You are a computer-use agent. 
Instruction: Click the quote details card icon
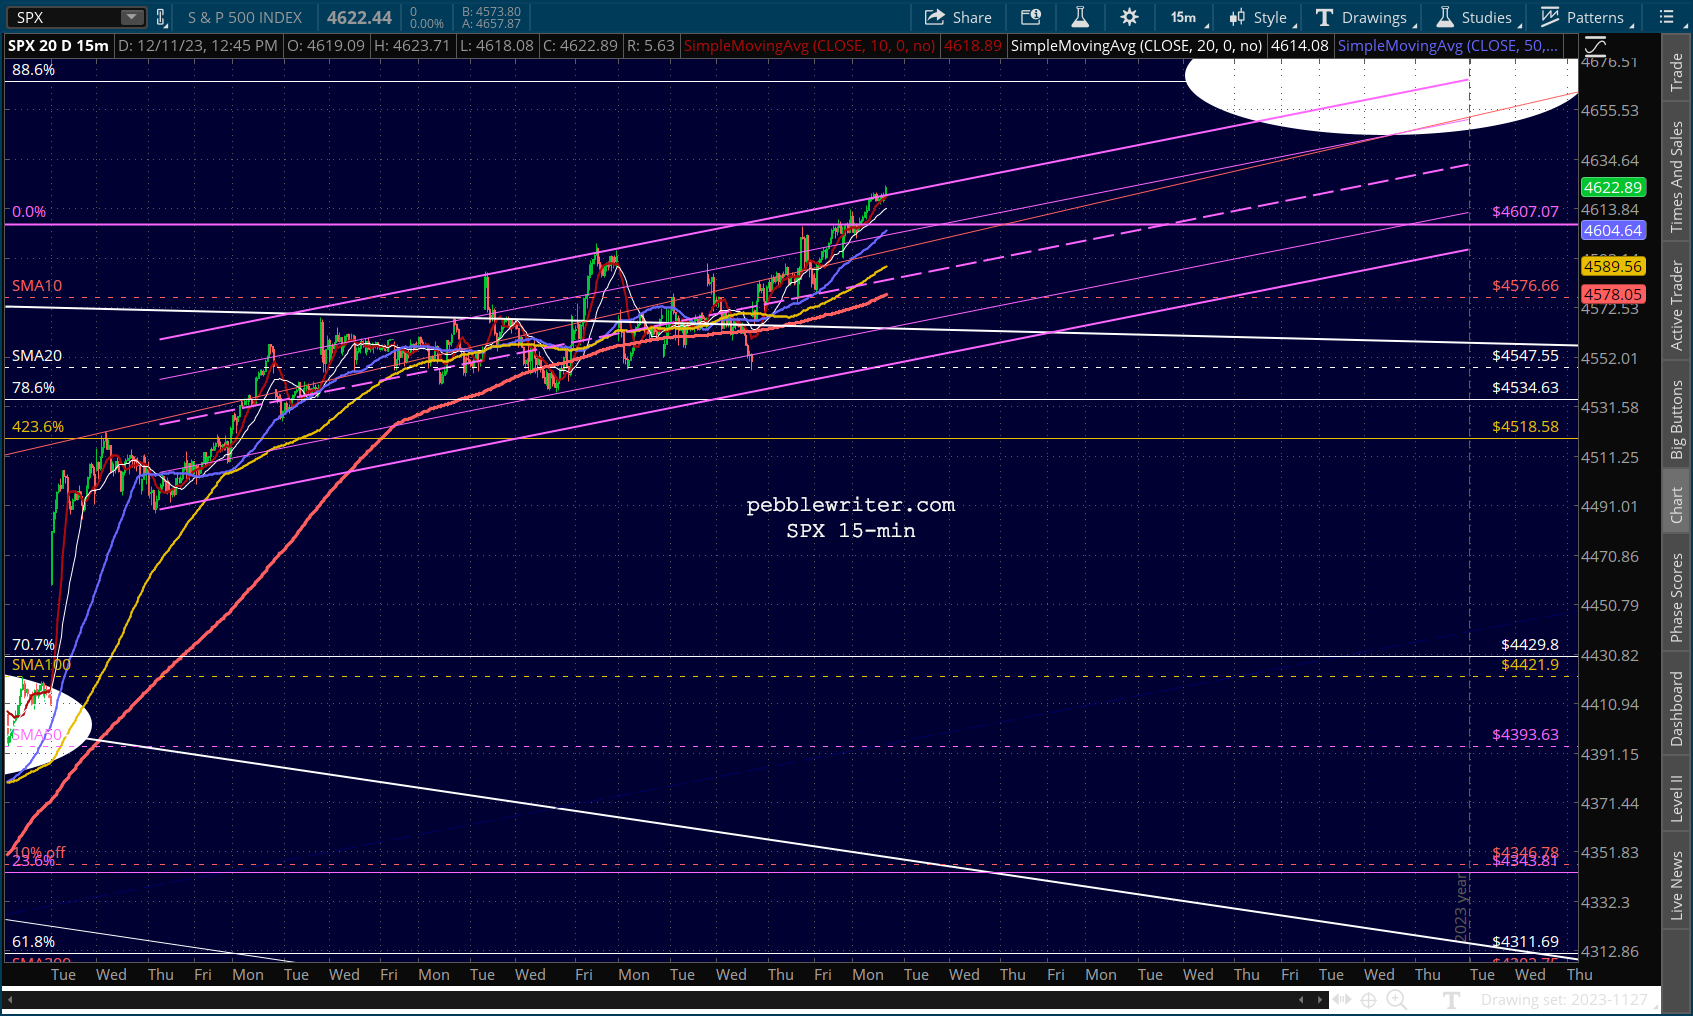(1031, 17)
